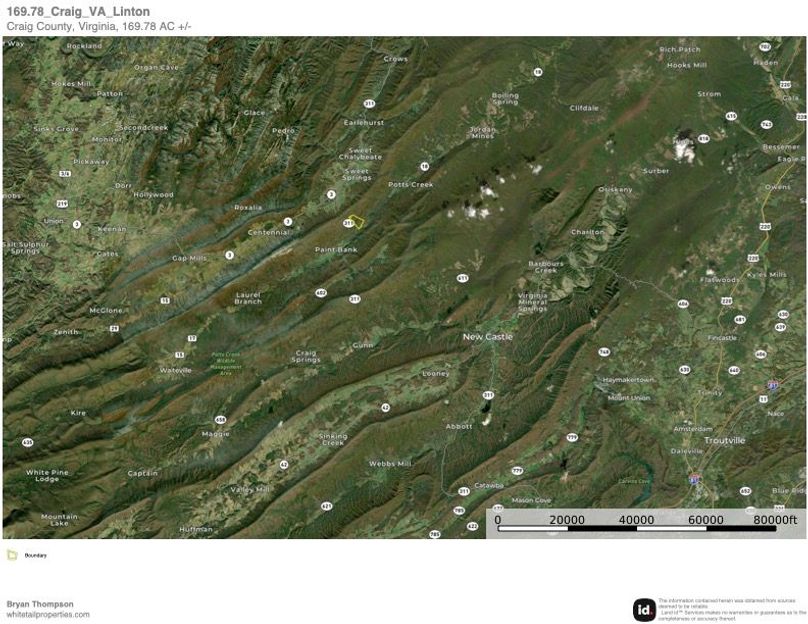Screen dimensions: 808x624
Task: Click the New Castle town label
Action: (487, 337)
